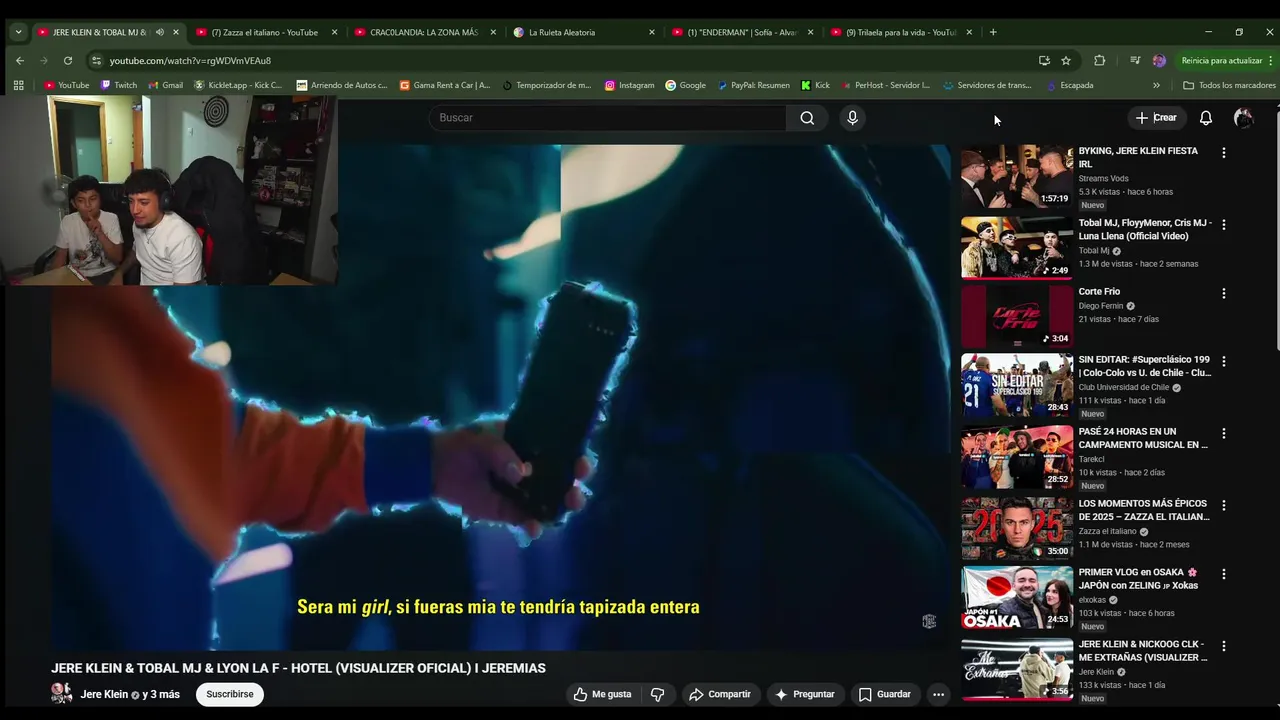Viewport: 1280px width, 720px height.
Task: Open the Twitch bookmark
Action: 119,85
